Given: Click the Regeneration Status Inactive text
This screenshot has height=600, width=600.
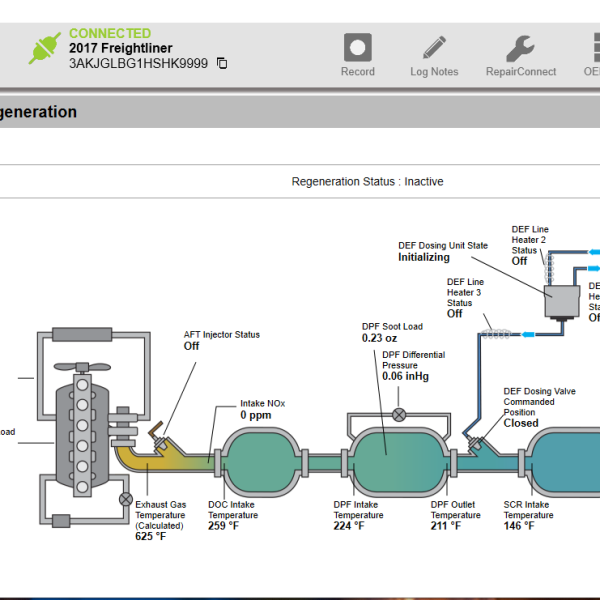Looking at the screenshot, I should tap(367, 182).
